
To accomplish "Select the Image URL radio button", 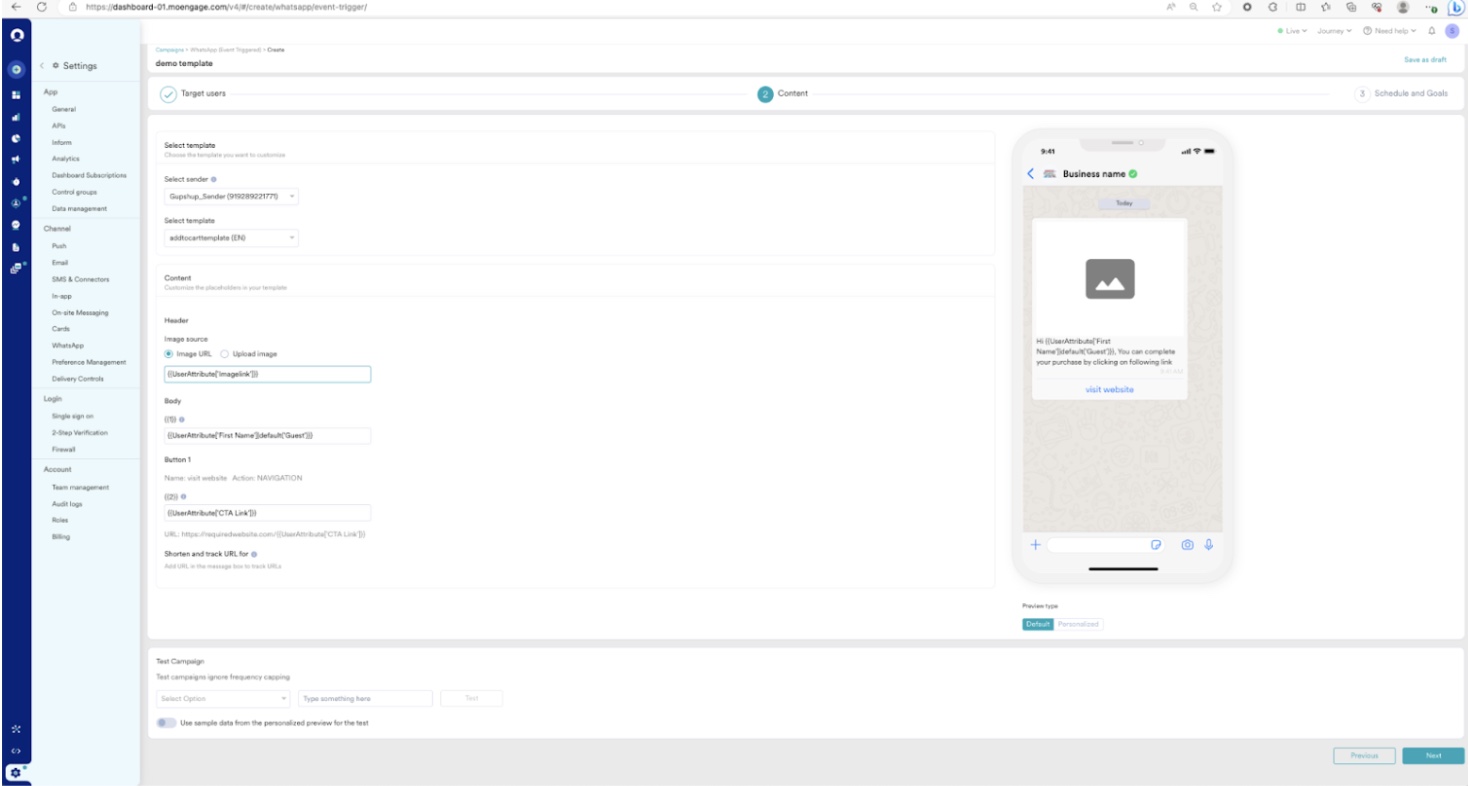I will (x=169, y=354).
